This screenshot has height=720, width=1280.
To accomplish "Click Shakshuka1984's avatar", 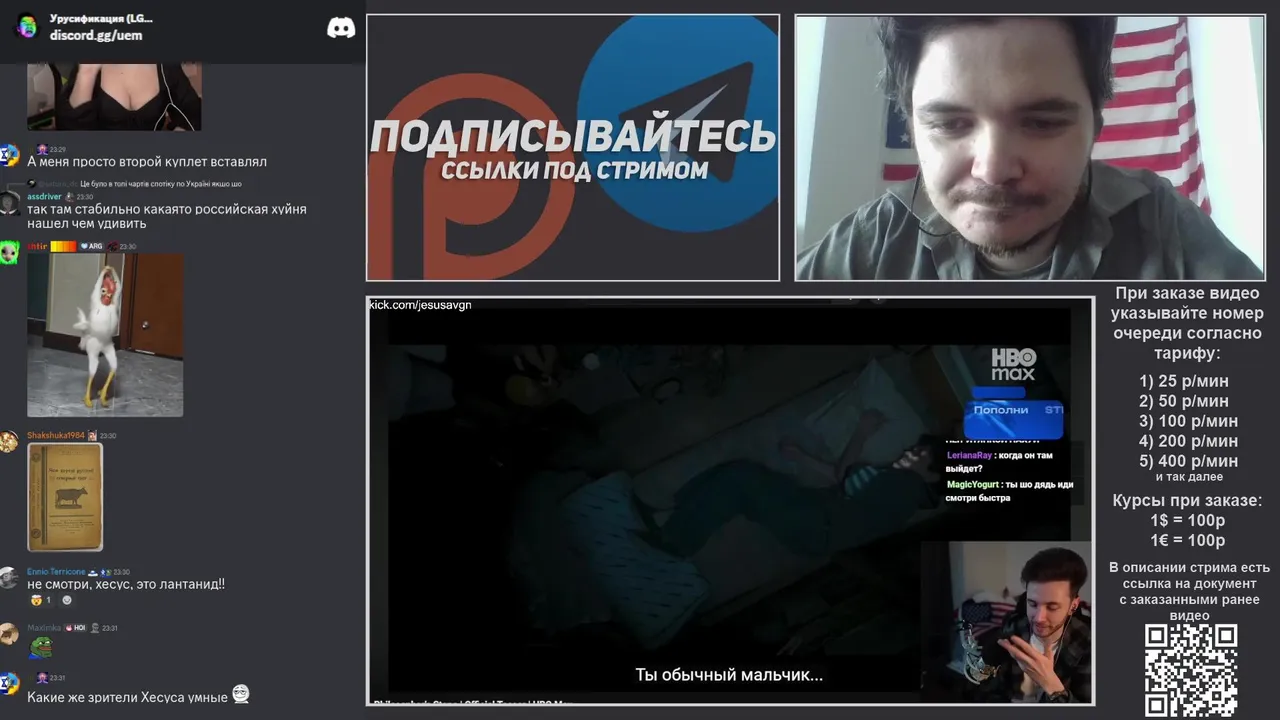I will coord(9,441).
